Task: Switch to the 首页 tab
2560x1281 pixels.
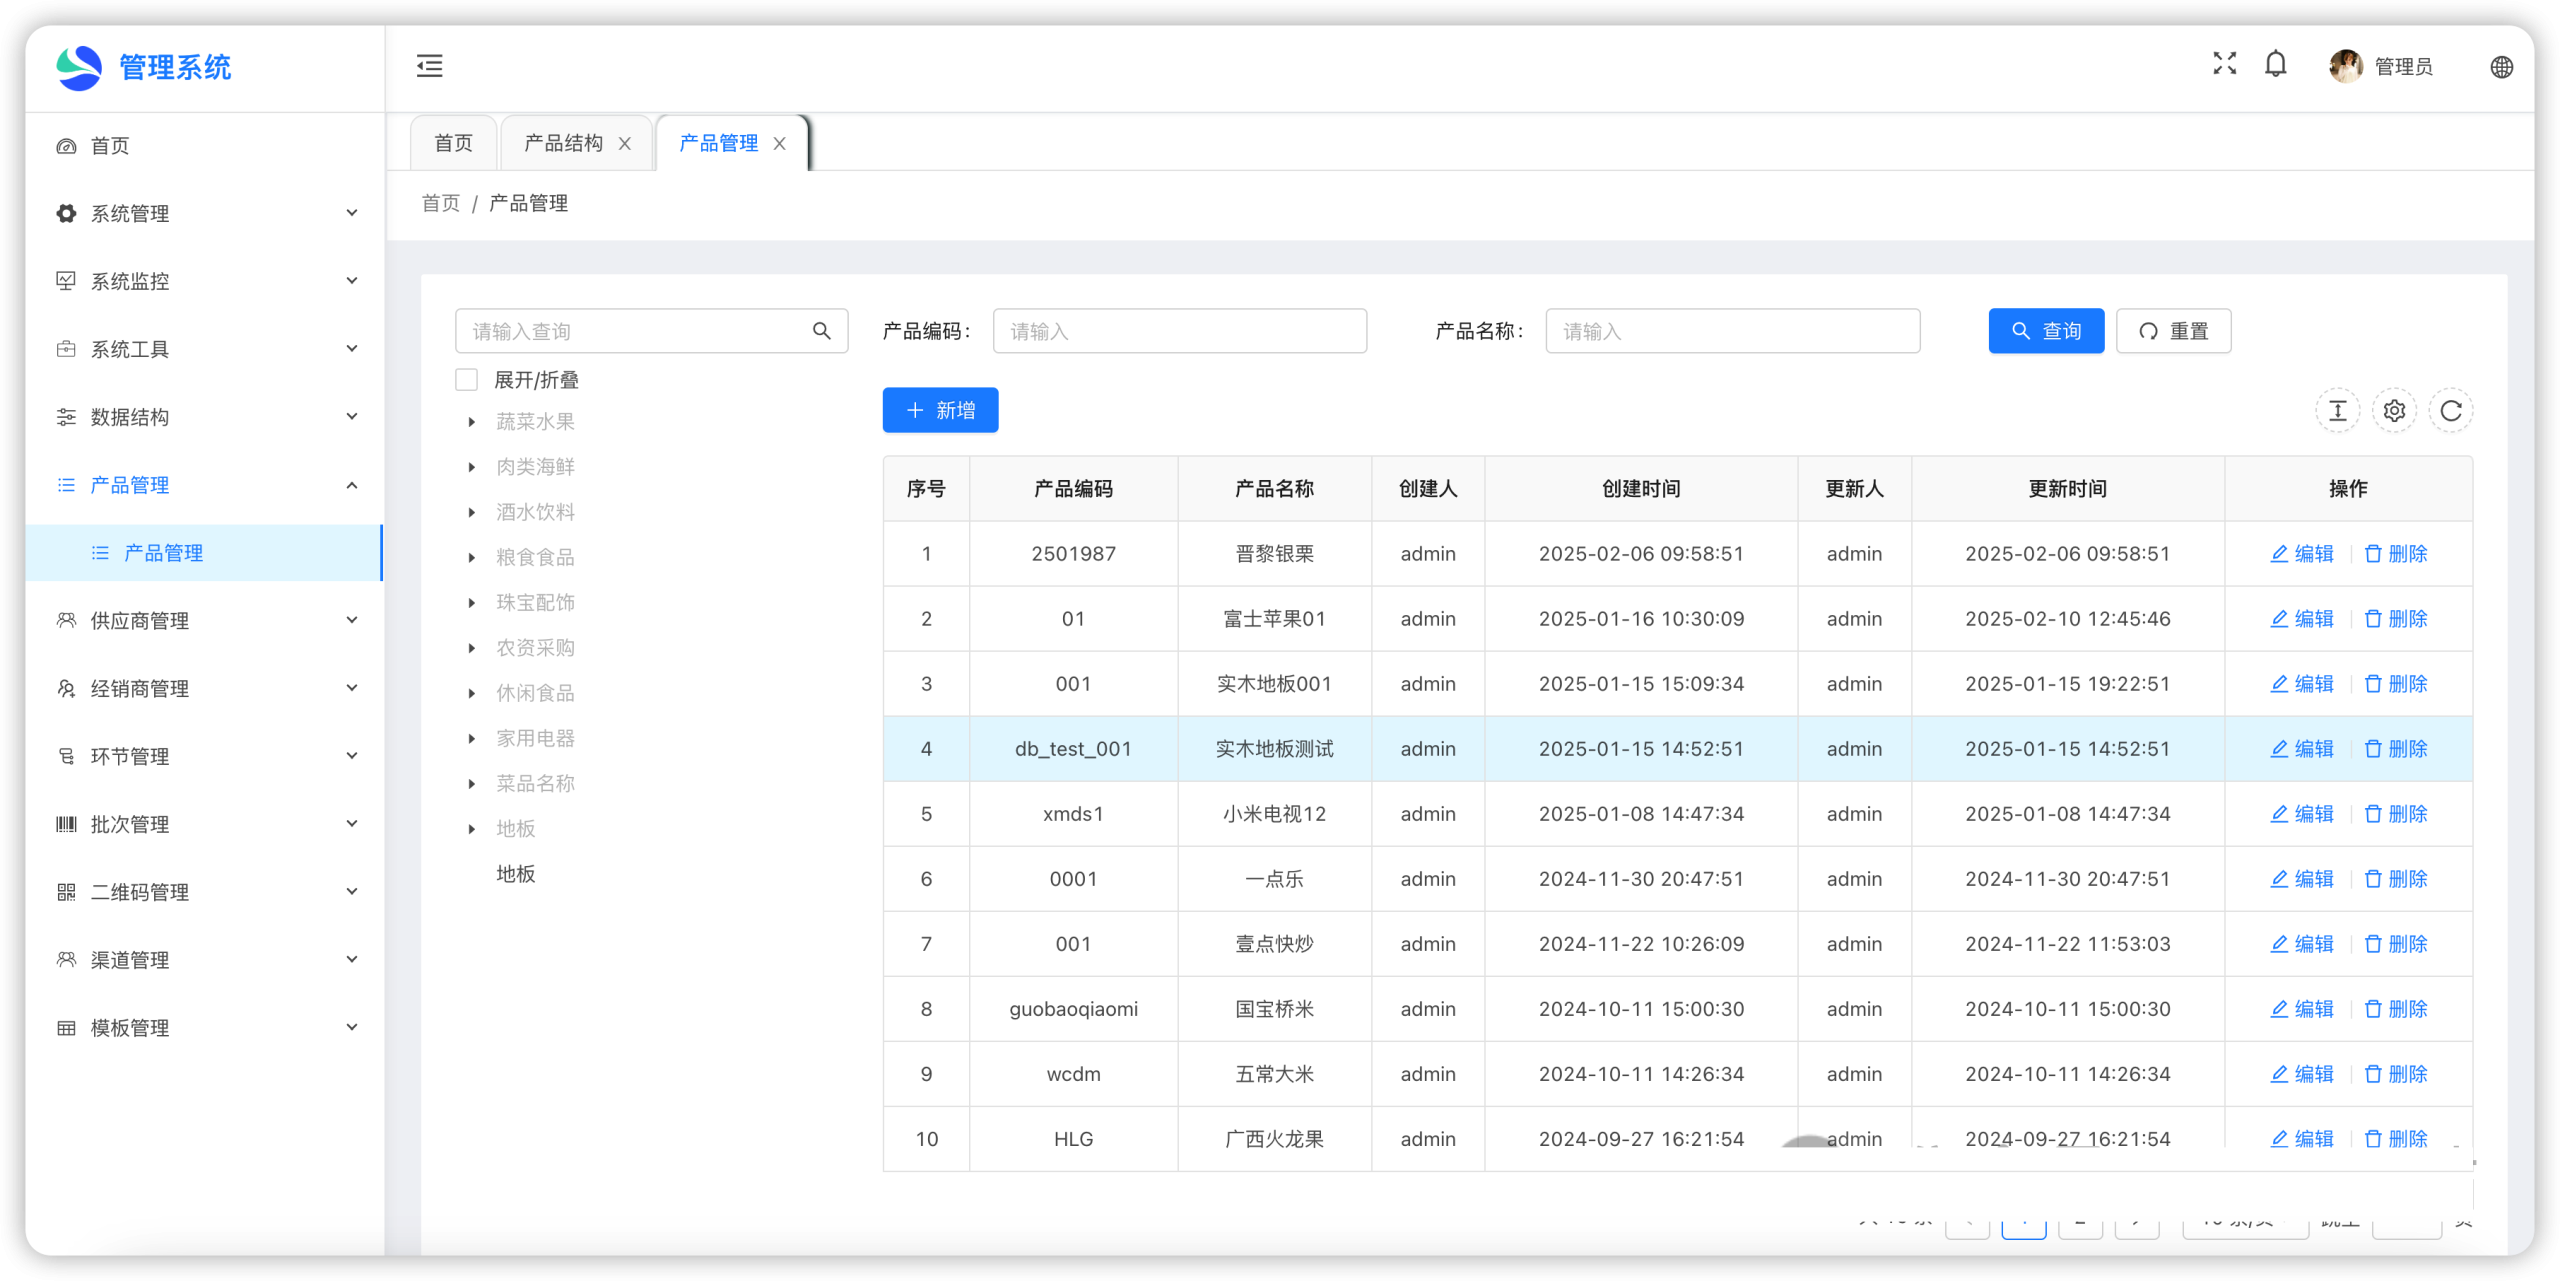Action: [x=453, y=144]
